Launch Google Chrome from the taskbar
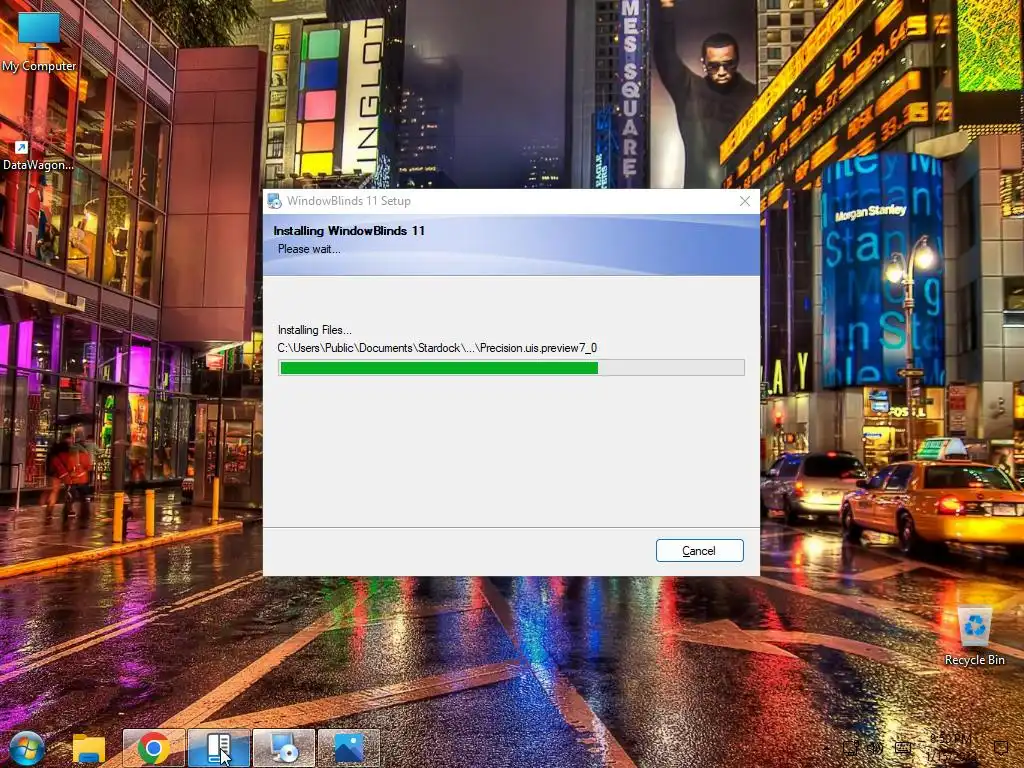Viewport: 1024px width, 768px height. [x=153, y=748]
